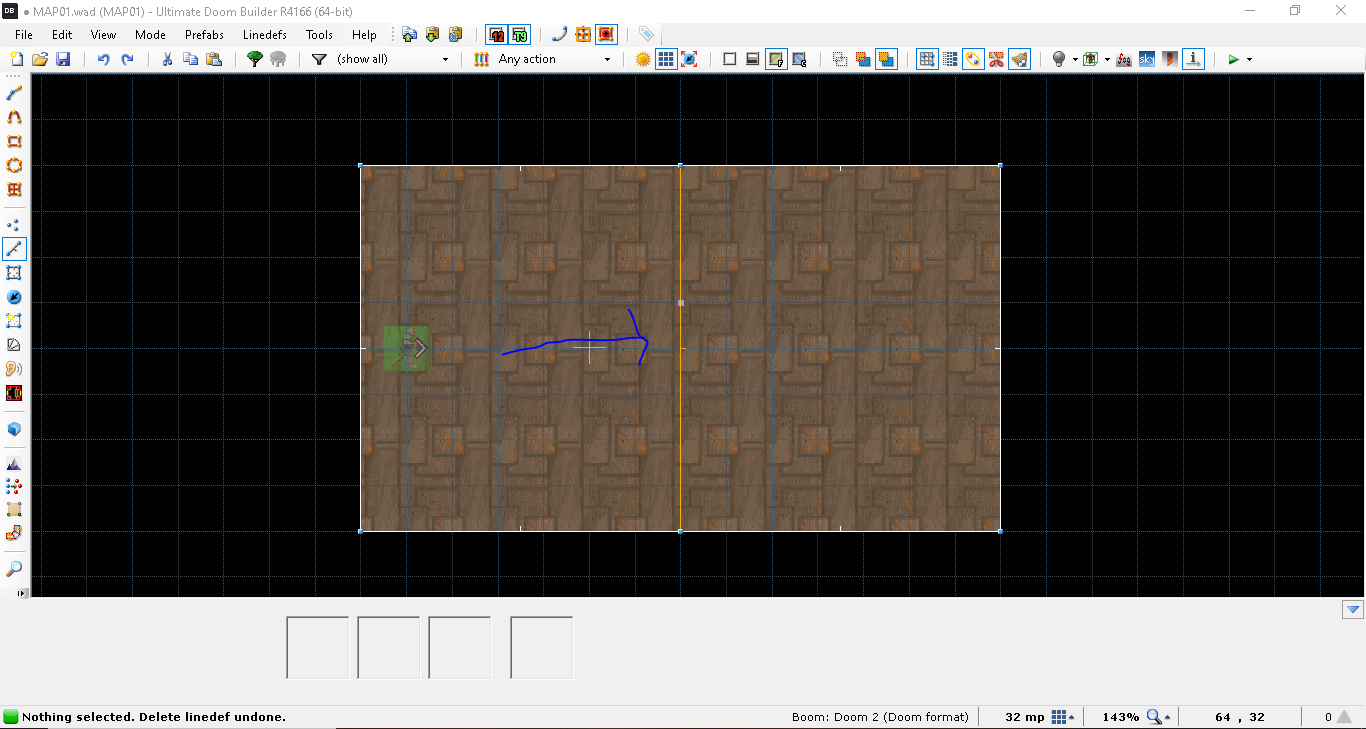1366x729 pixels.
Task: Click the curved linedef tool icon
Action: pyautogui.click(x=559, y=34)
